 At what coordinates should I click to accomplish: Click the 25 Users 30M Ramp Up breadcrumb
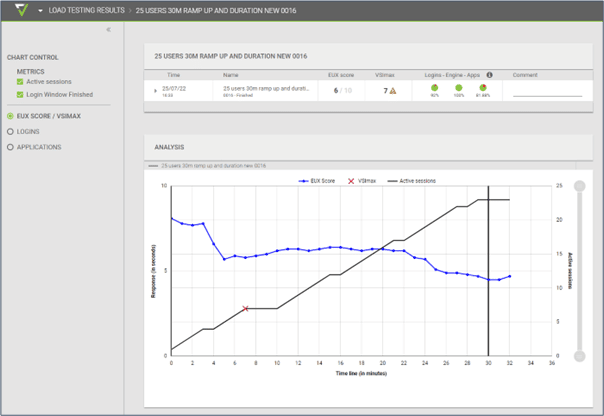tap(216, 10)
